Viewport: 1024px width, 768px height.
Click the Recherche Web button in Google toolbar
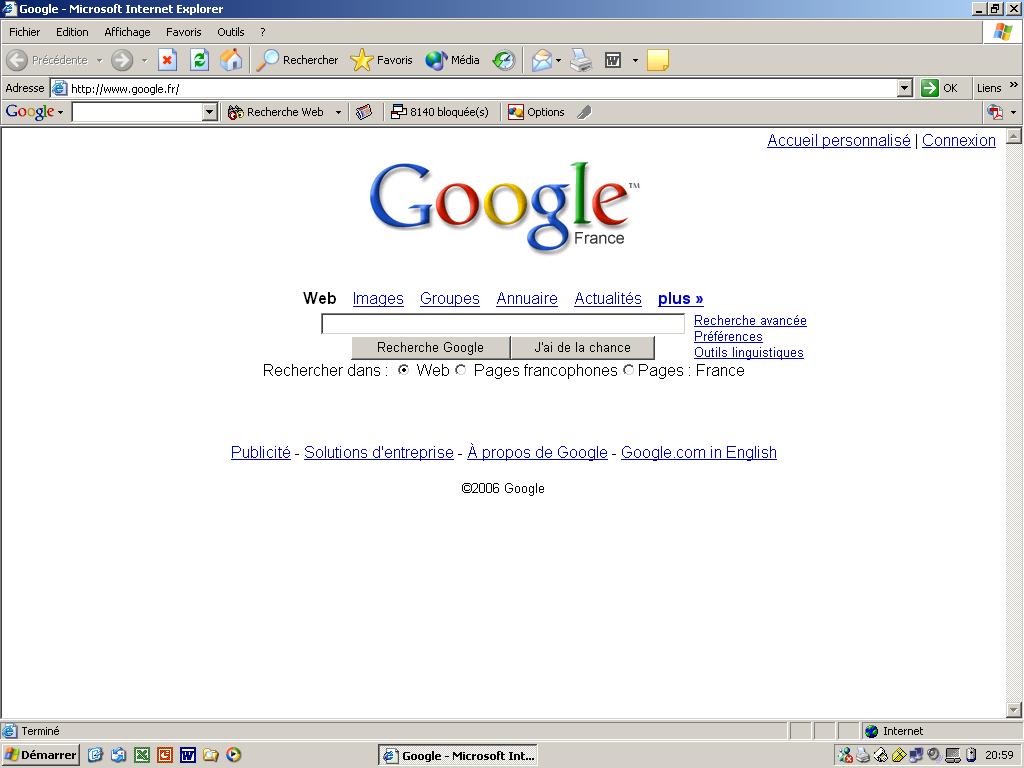(x=275, y=112)
